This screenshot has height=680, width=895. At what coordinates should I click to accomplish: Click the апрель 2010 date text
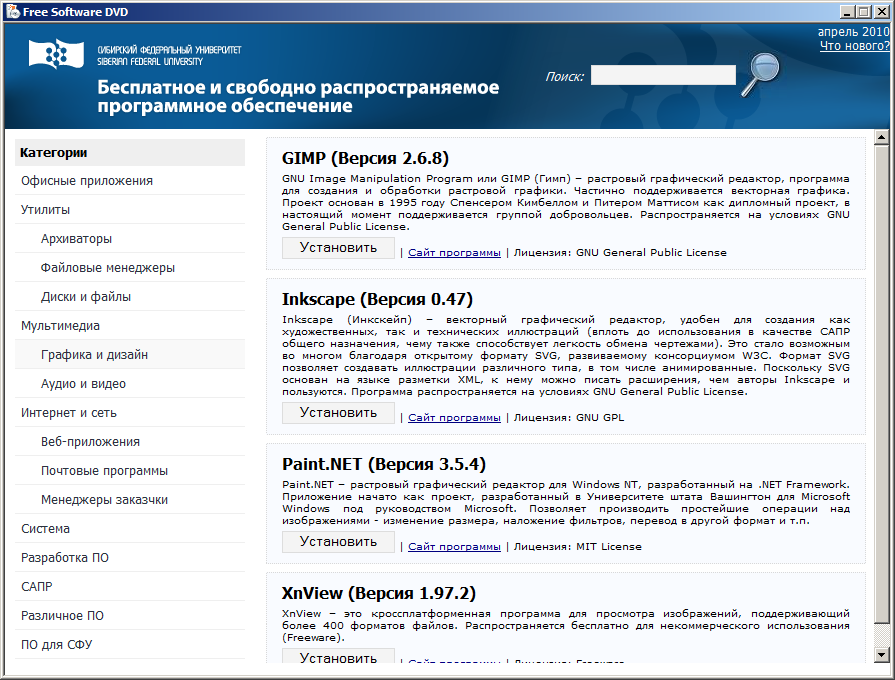(x=853, y=32)
